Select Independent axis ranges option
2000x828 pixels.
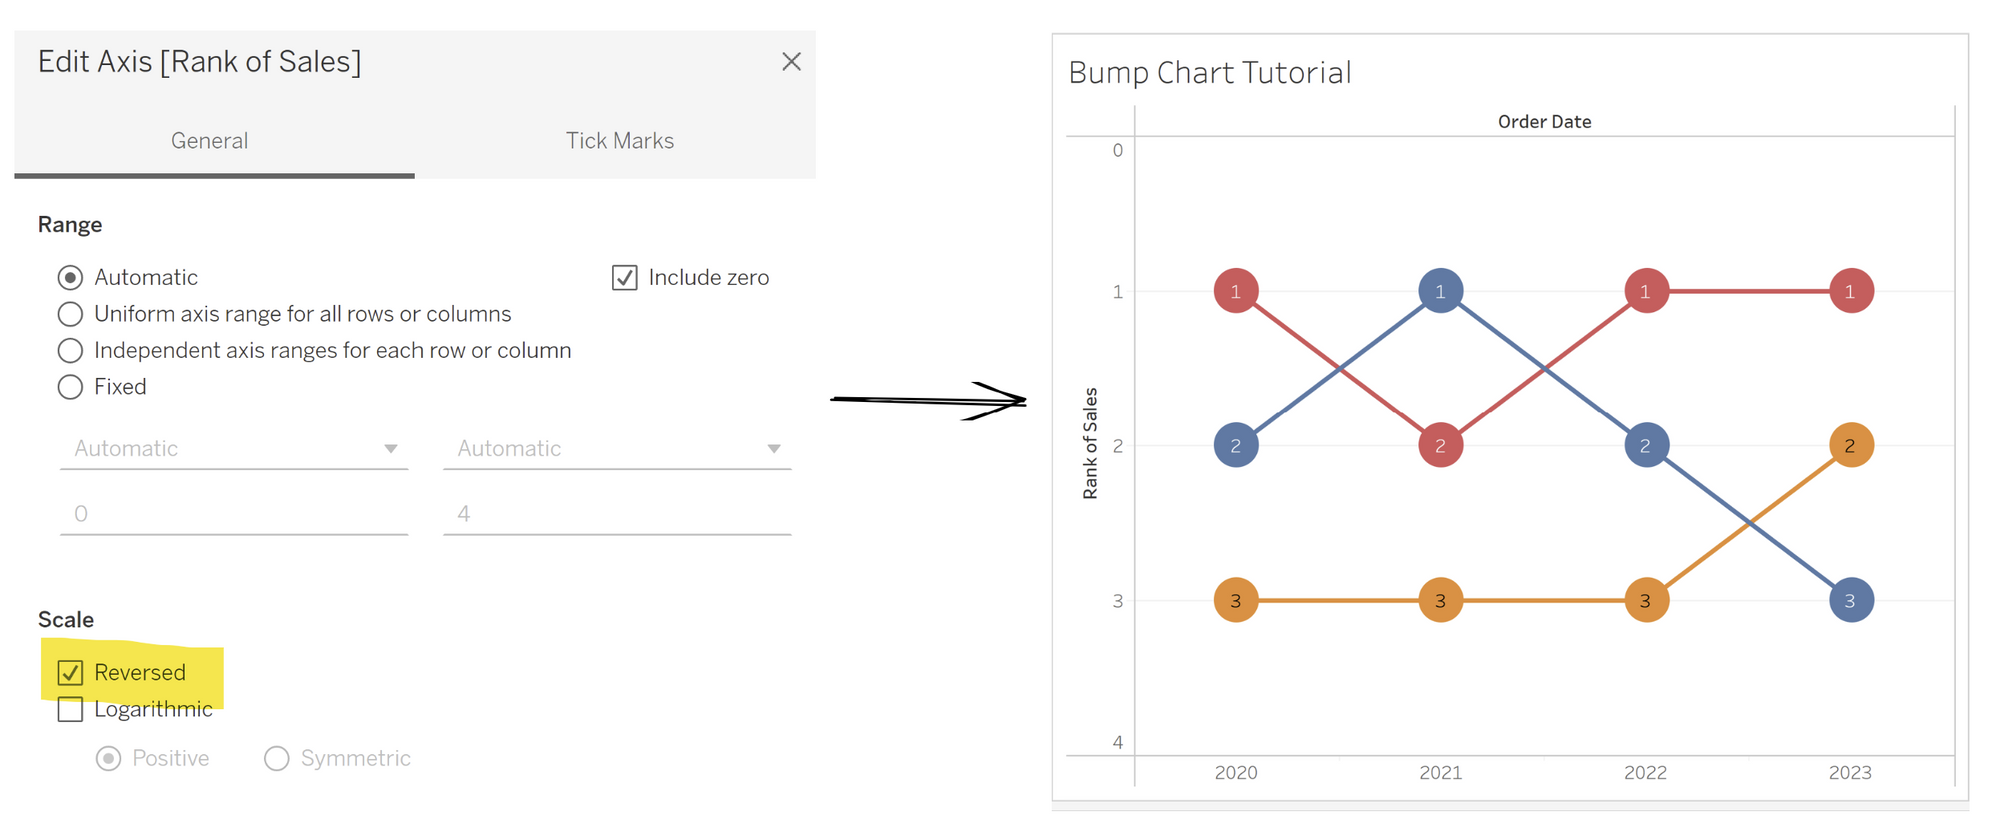(70, 351)
